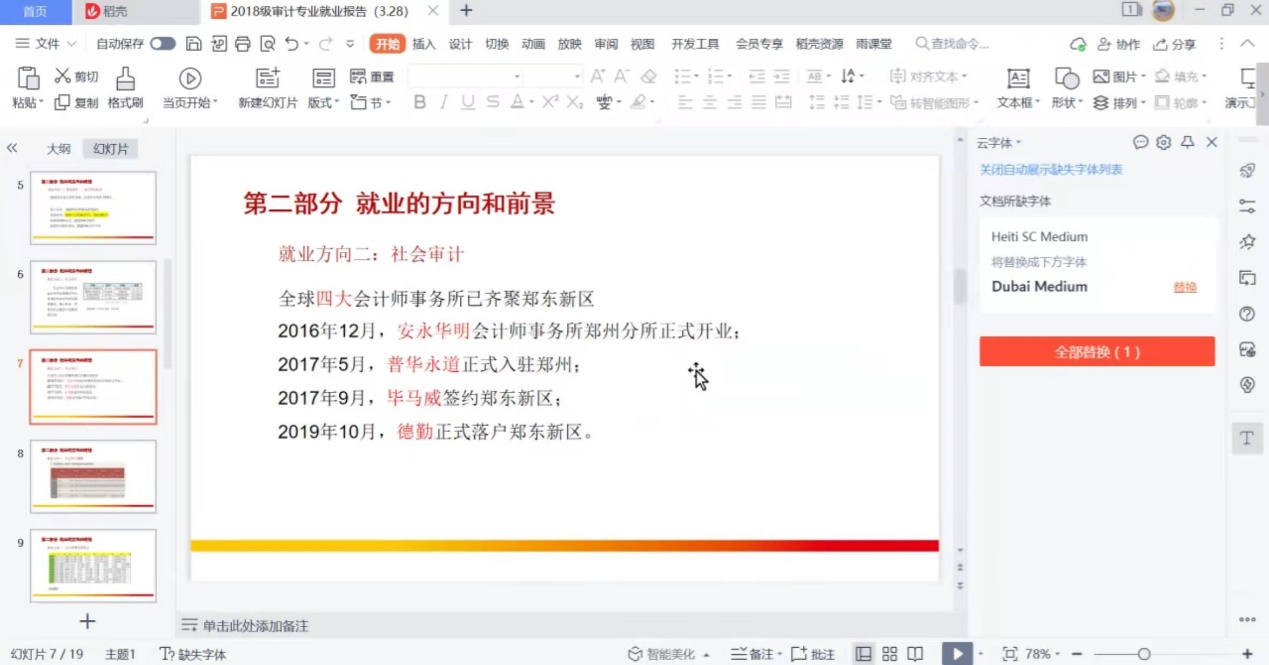The width and height of the screenshot is (1269, 665).
Task: Open the zoom percentage 78% dropdown
Action: pos(1042,654)
